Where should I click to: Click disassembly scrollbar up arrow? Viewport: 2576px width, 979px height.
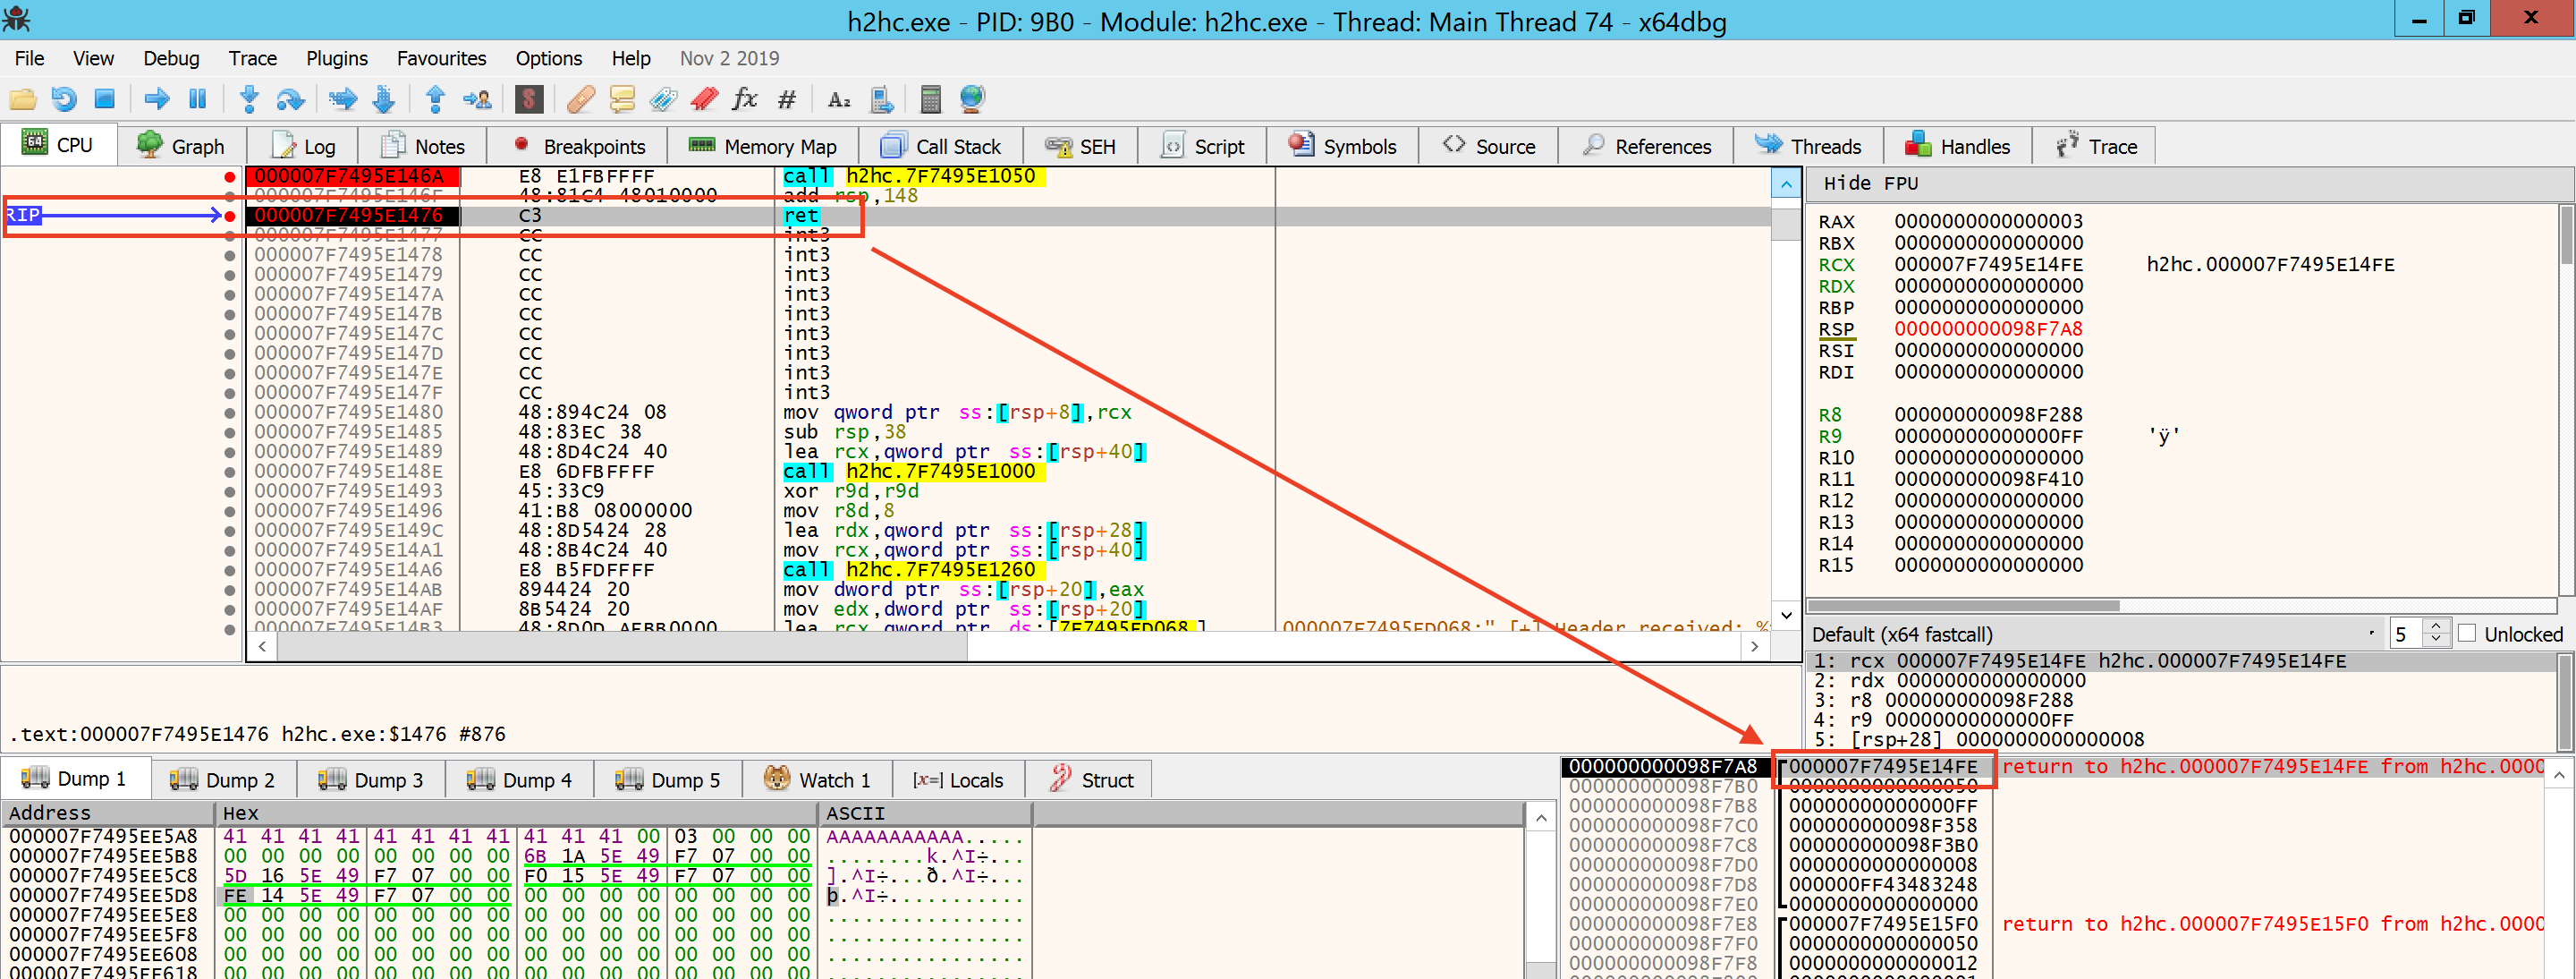pyautogui.click(x=1786, y=183)
